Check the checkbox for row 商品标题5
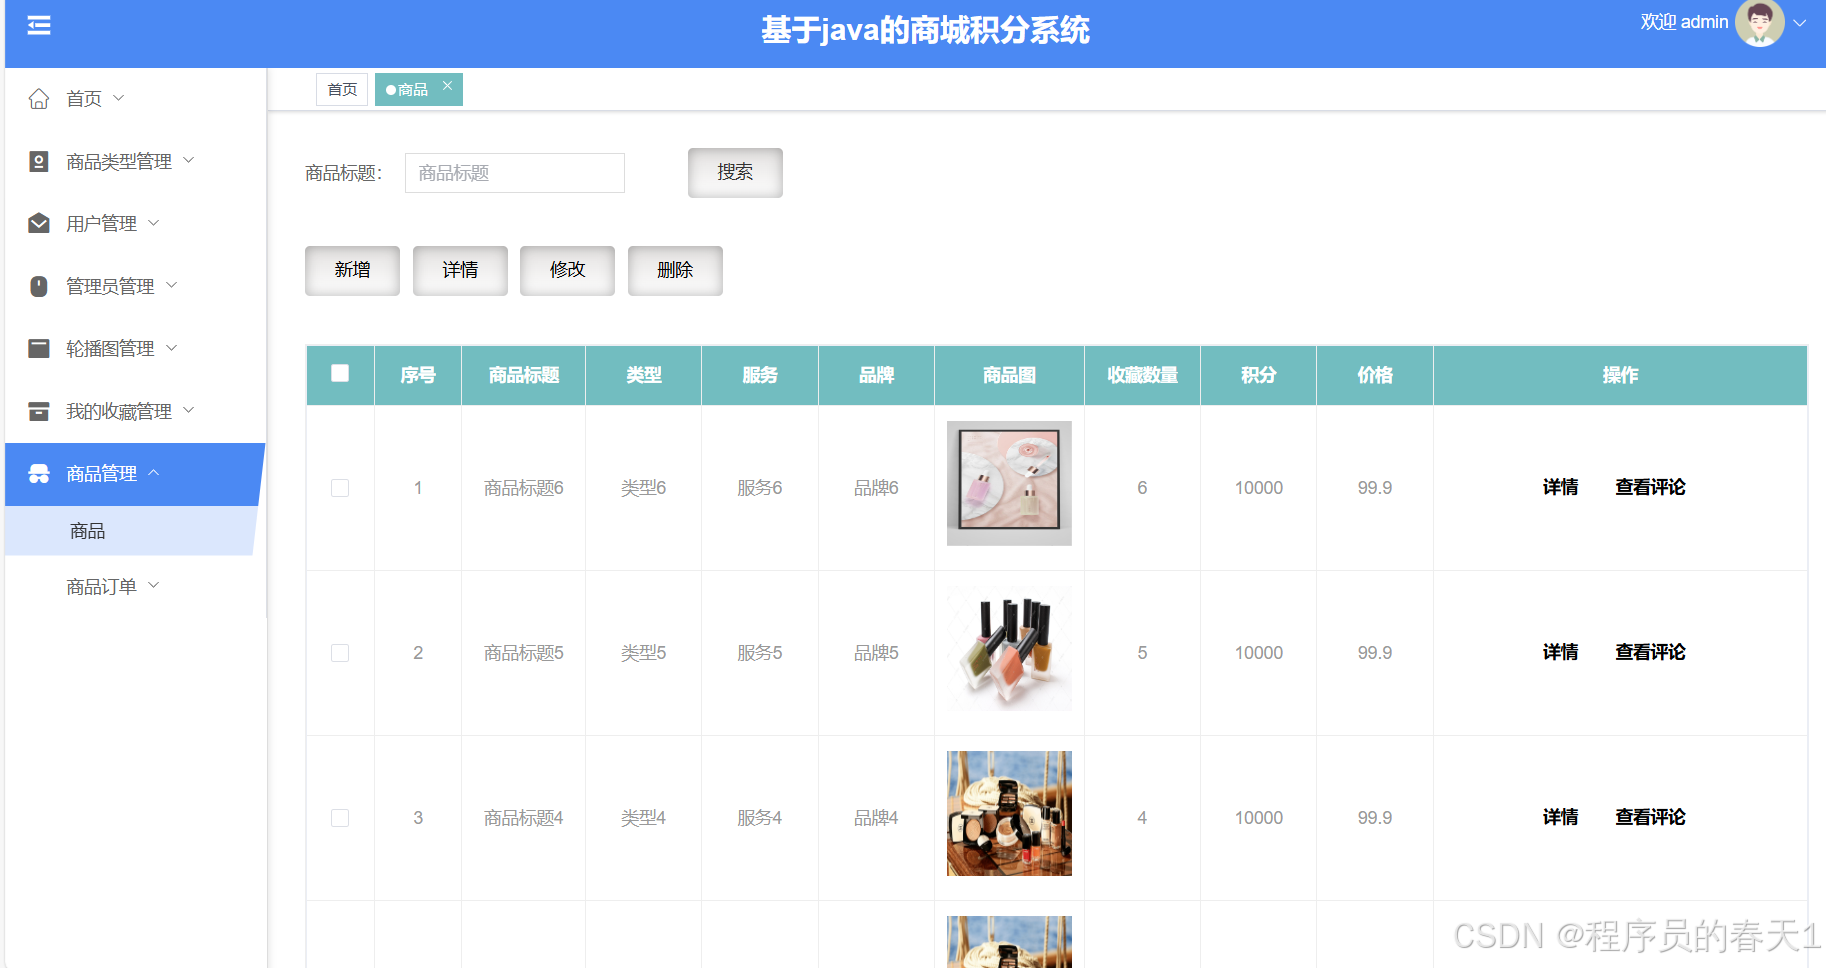This screenshot has width=1826, height=968. [x=340, y=653]
